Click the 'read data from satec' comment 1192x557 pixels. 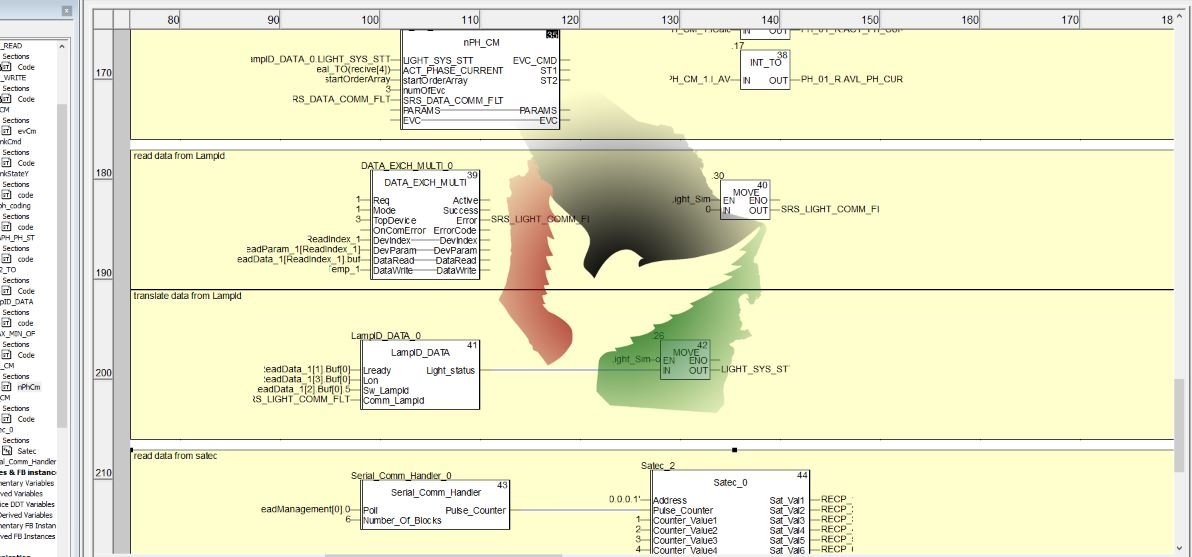(x=175, y=456)
